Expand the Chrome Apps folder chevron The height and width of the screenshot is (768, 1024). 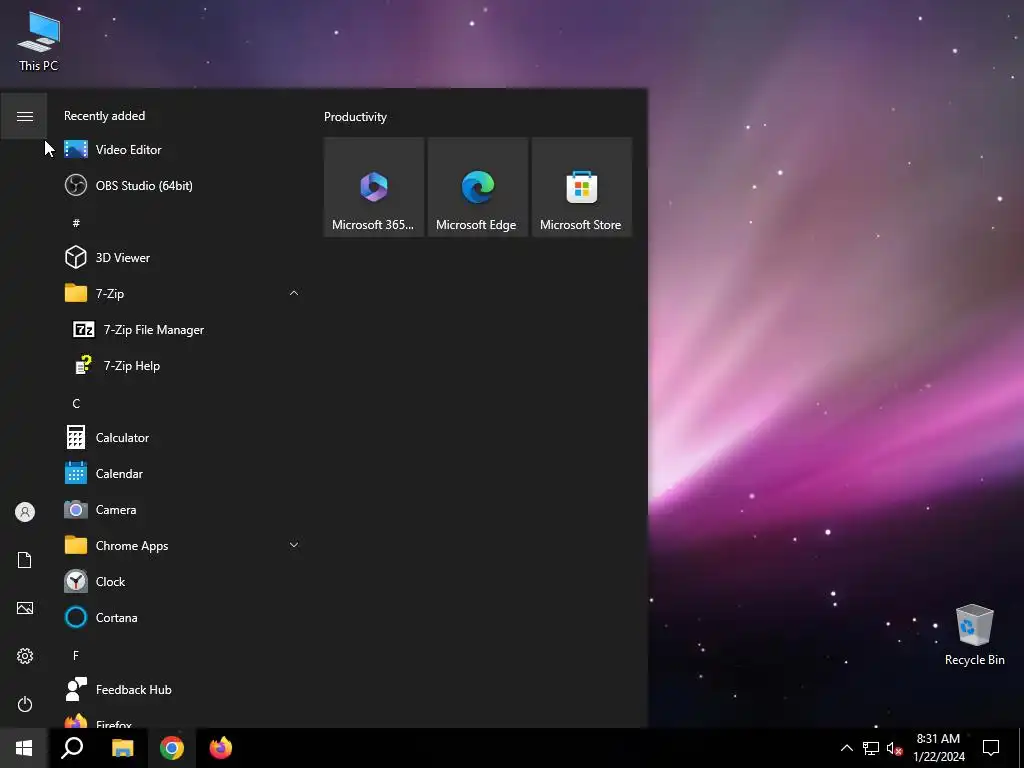(x=294, y=545)
